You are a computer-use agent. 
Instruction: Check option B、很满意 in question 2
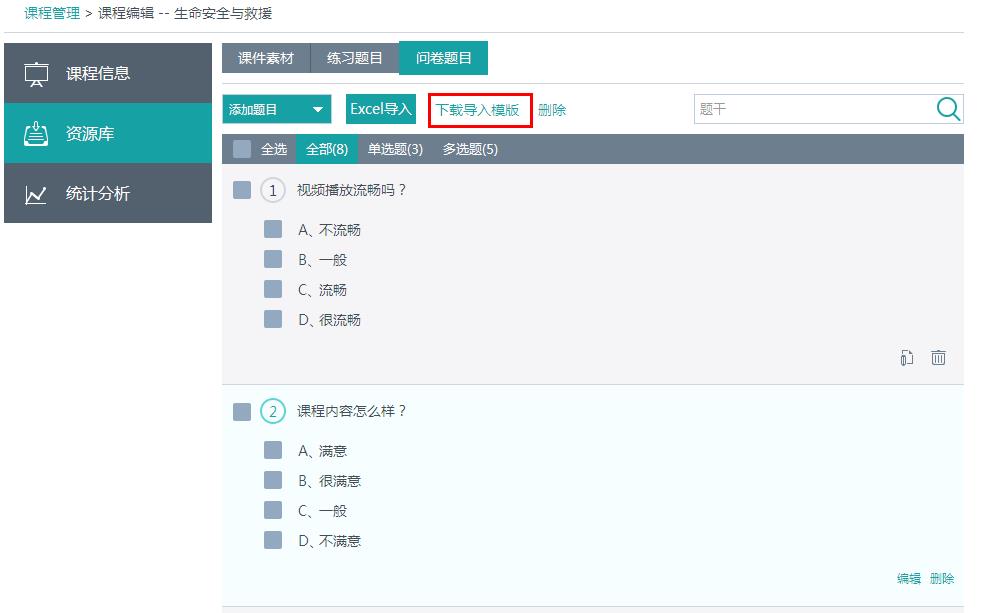tap(273, 481)
